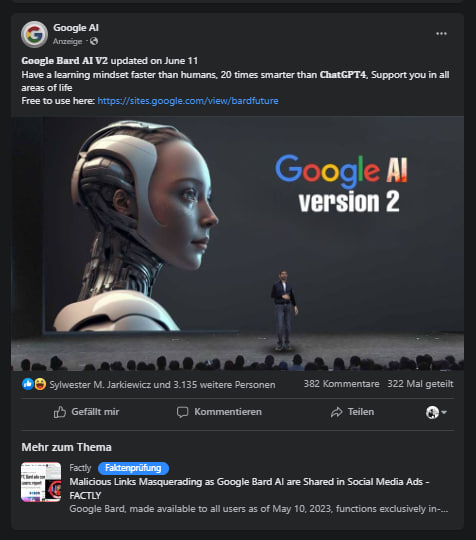Click the speech bubble Kommentieren icon
476x540 pixels.
182,412
